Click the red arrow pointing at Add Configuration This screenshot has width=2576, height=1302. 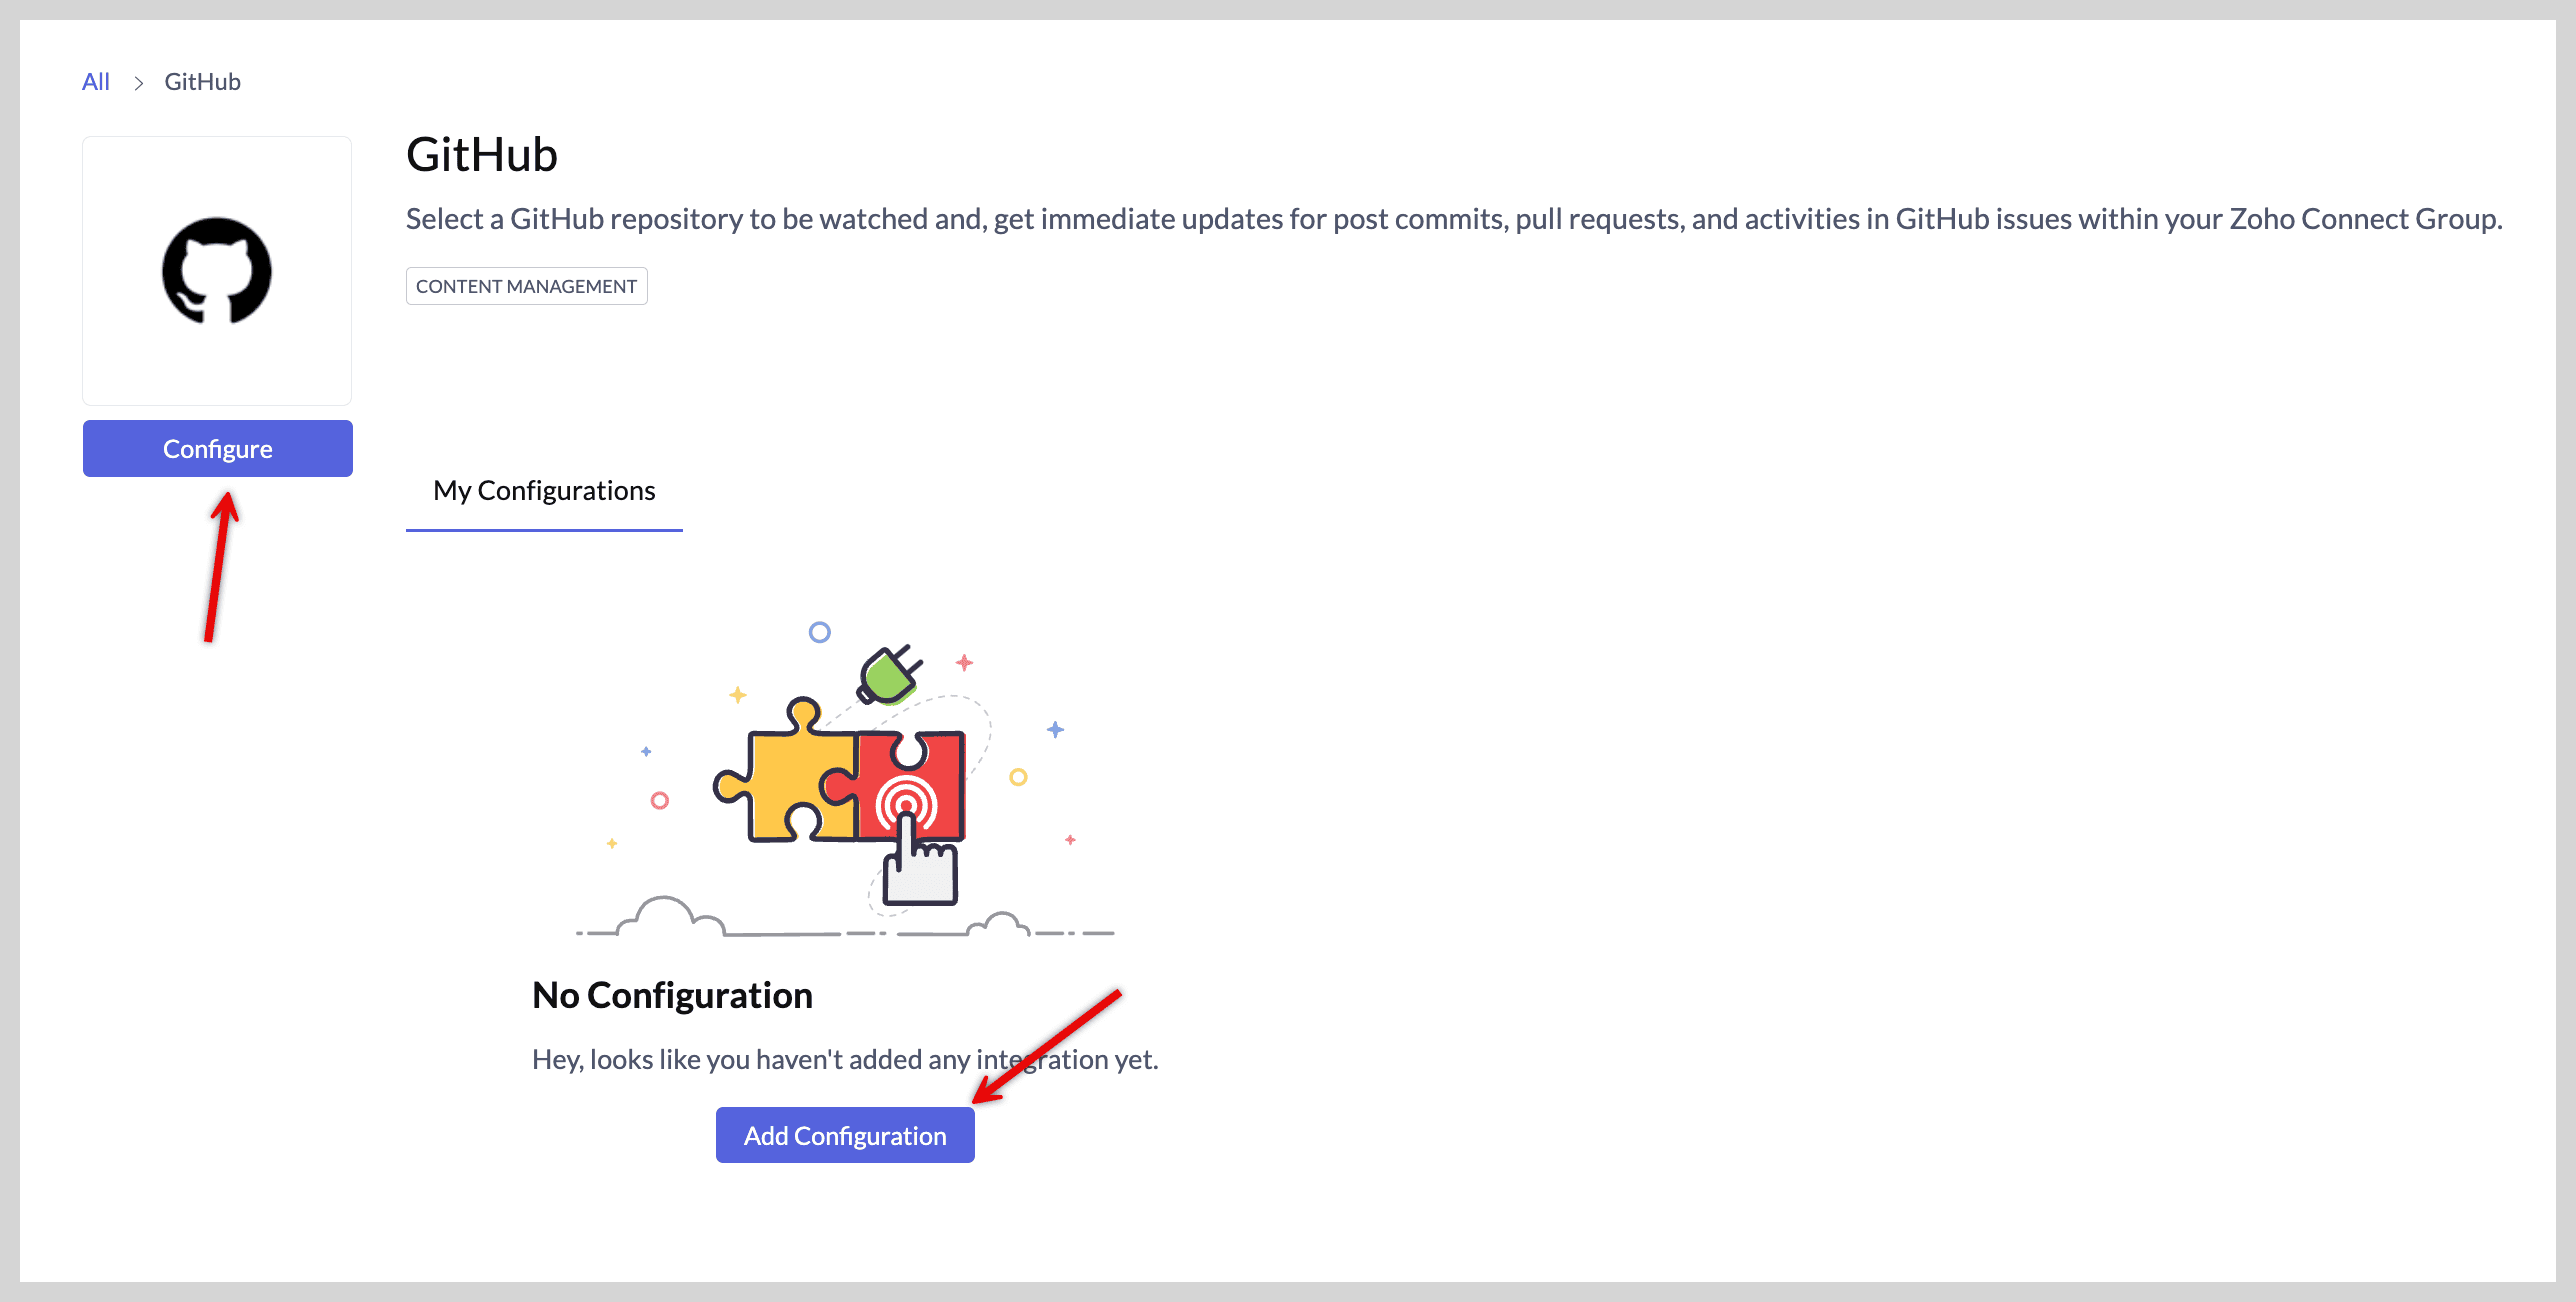tap(1048, 1045)
